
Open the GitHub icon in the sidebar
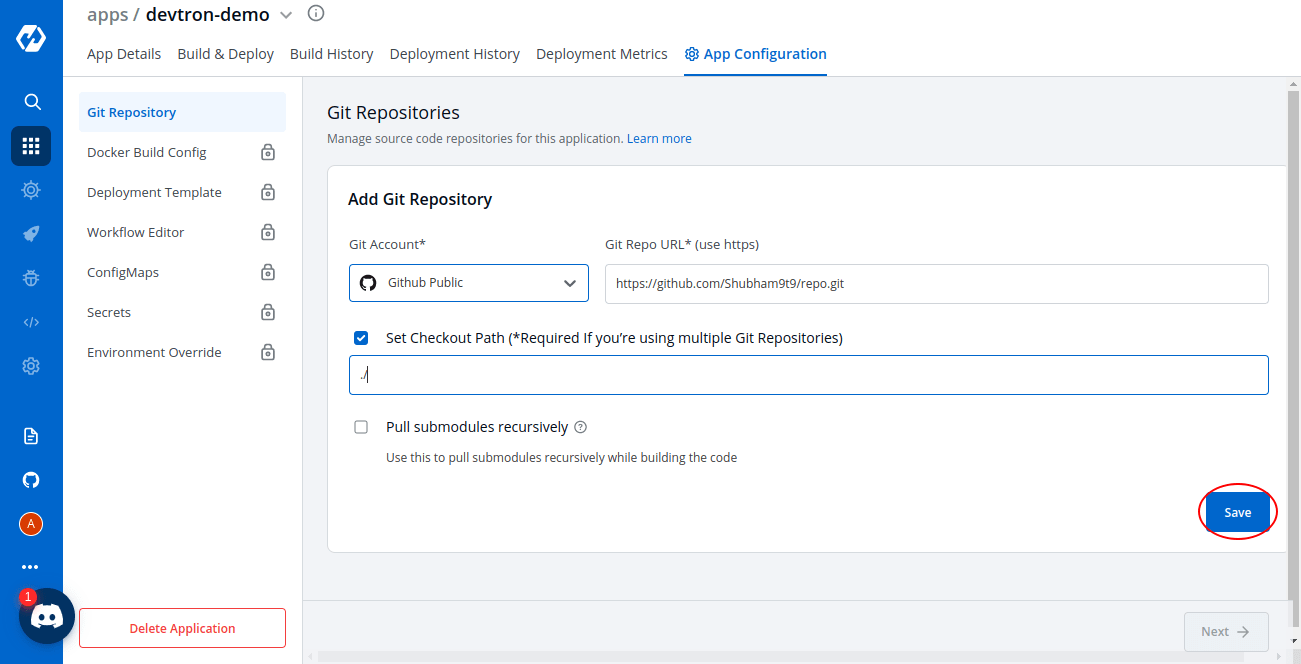point(31,480)
